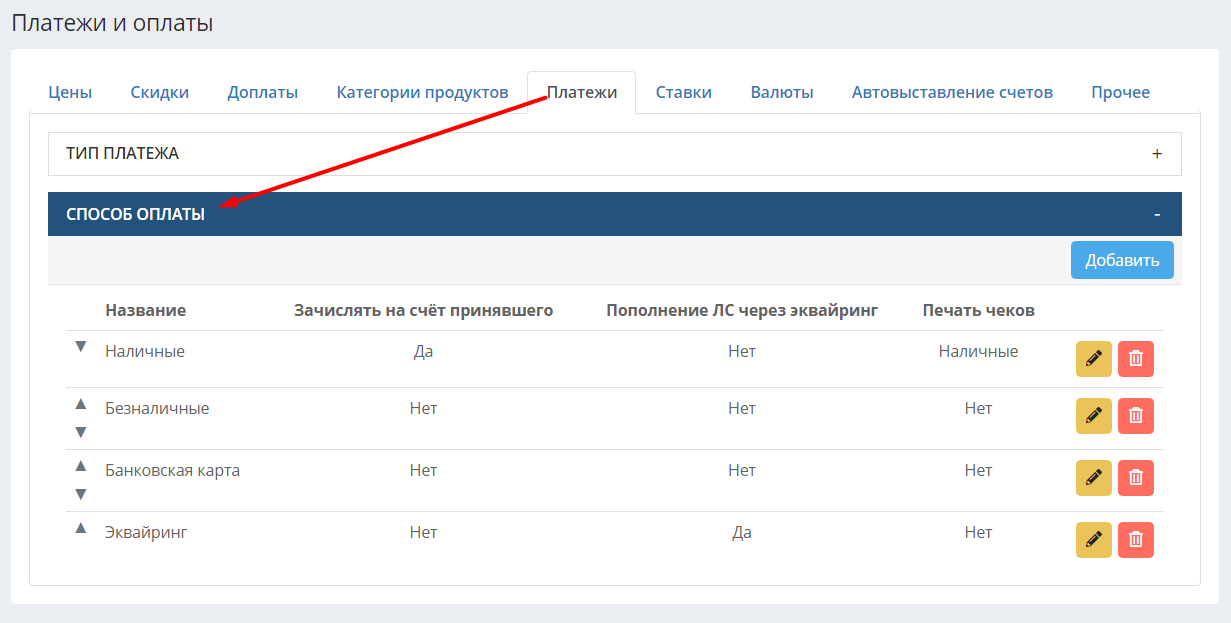Image resolution: width=1231 pixels, height=623 pixels.
Task: Edit the Банковская карта payment method
Action: pyautogui.click(x=1094, y=478)
